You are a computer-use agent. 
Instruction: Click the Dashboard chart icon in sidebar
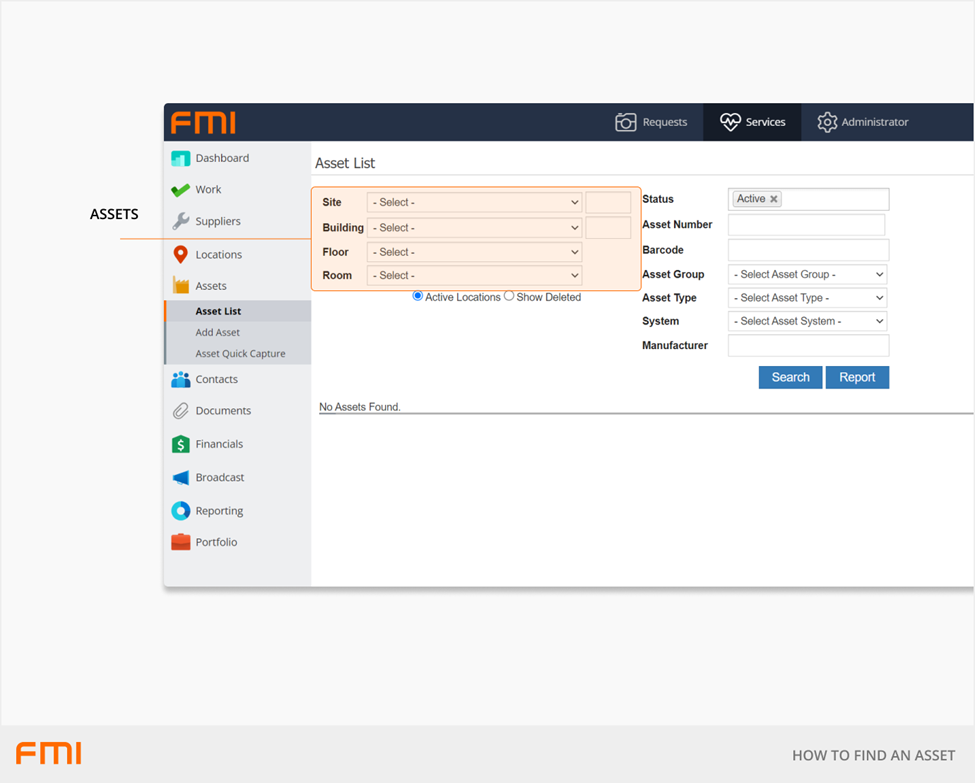tap(180, 158)
